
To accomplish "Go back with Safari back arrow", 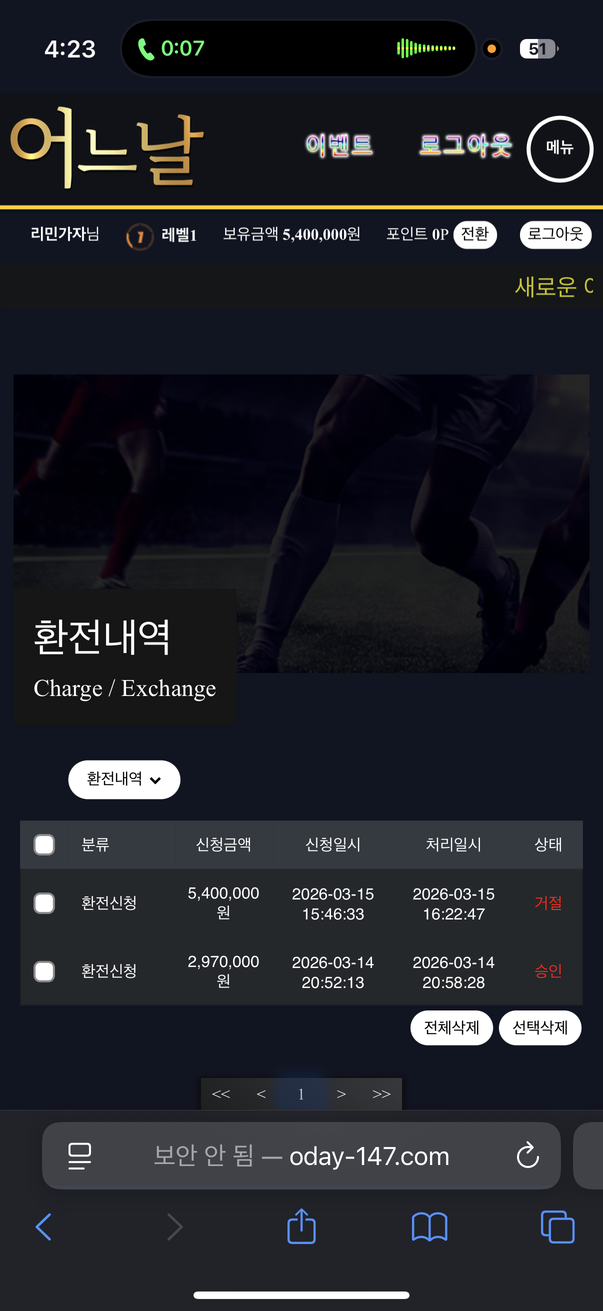I will click(44, 1226).
